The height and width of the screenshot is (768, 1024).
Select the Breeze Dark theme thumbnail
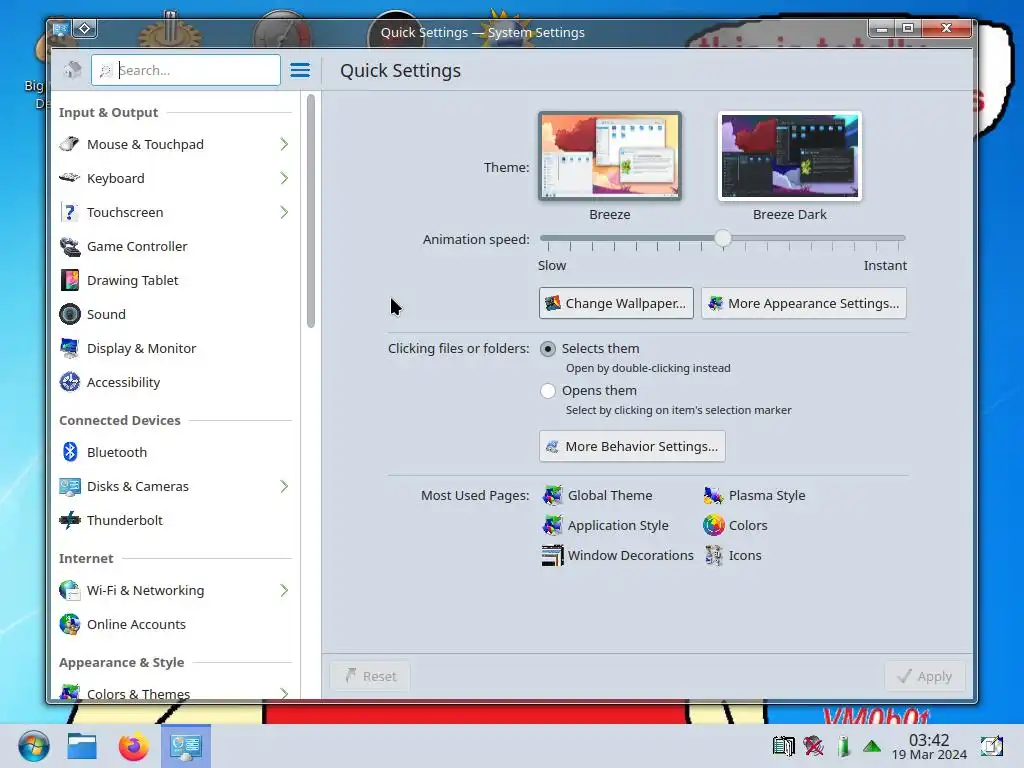coord(790,156)
